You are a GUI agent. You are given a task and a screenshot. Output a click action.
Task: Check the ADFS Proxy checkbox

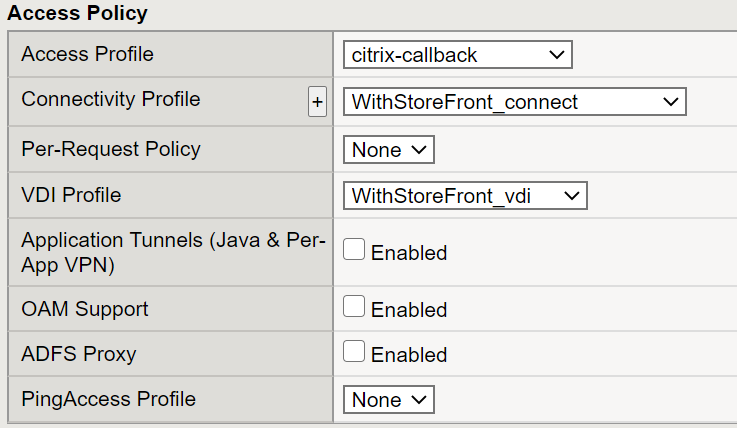pyautogui.click(x=354, y=352)
